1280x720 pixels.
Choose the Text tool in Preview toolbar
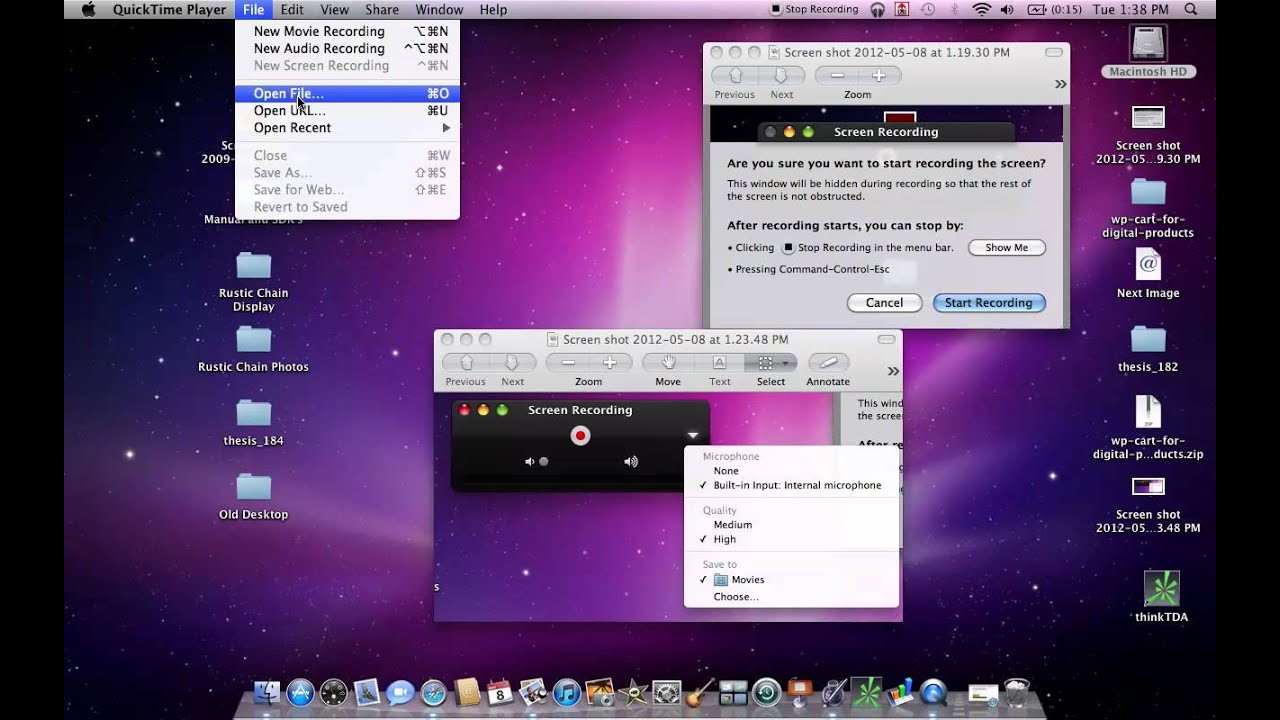click(720, 363)
